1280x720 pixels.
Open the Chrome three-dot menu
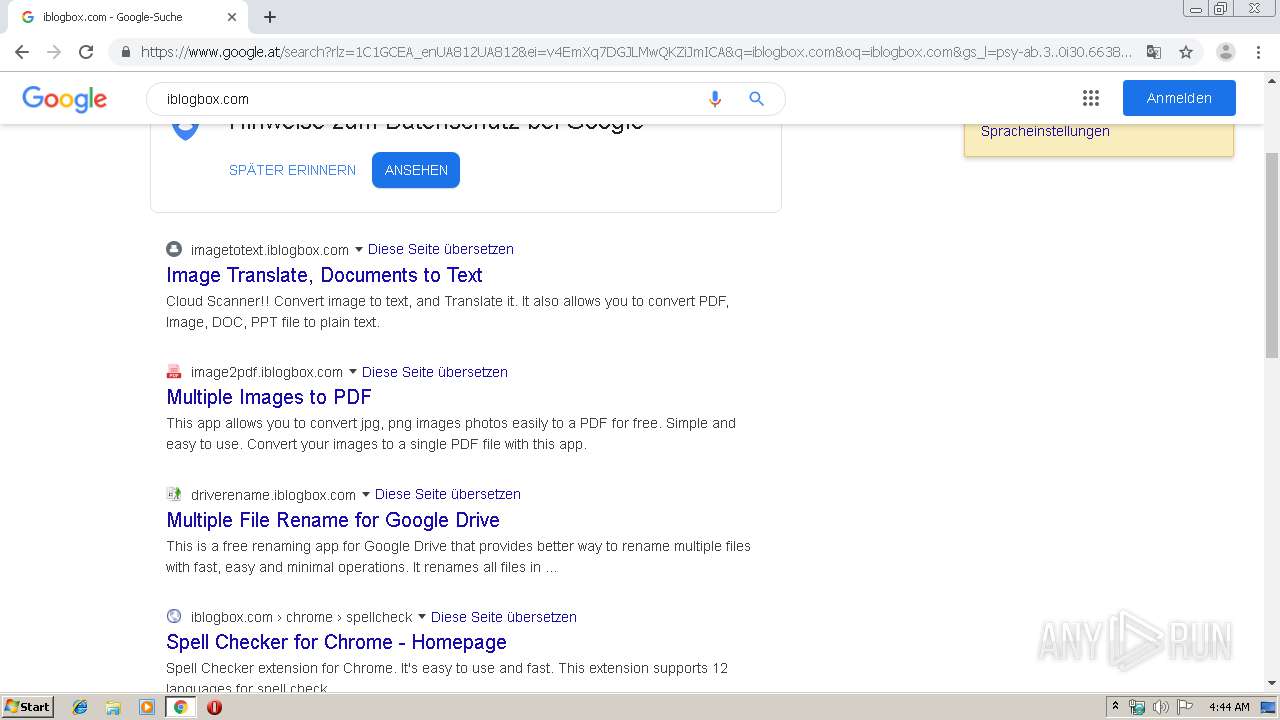point(1259,52)
